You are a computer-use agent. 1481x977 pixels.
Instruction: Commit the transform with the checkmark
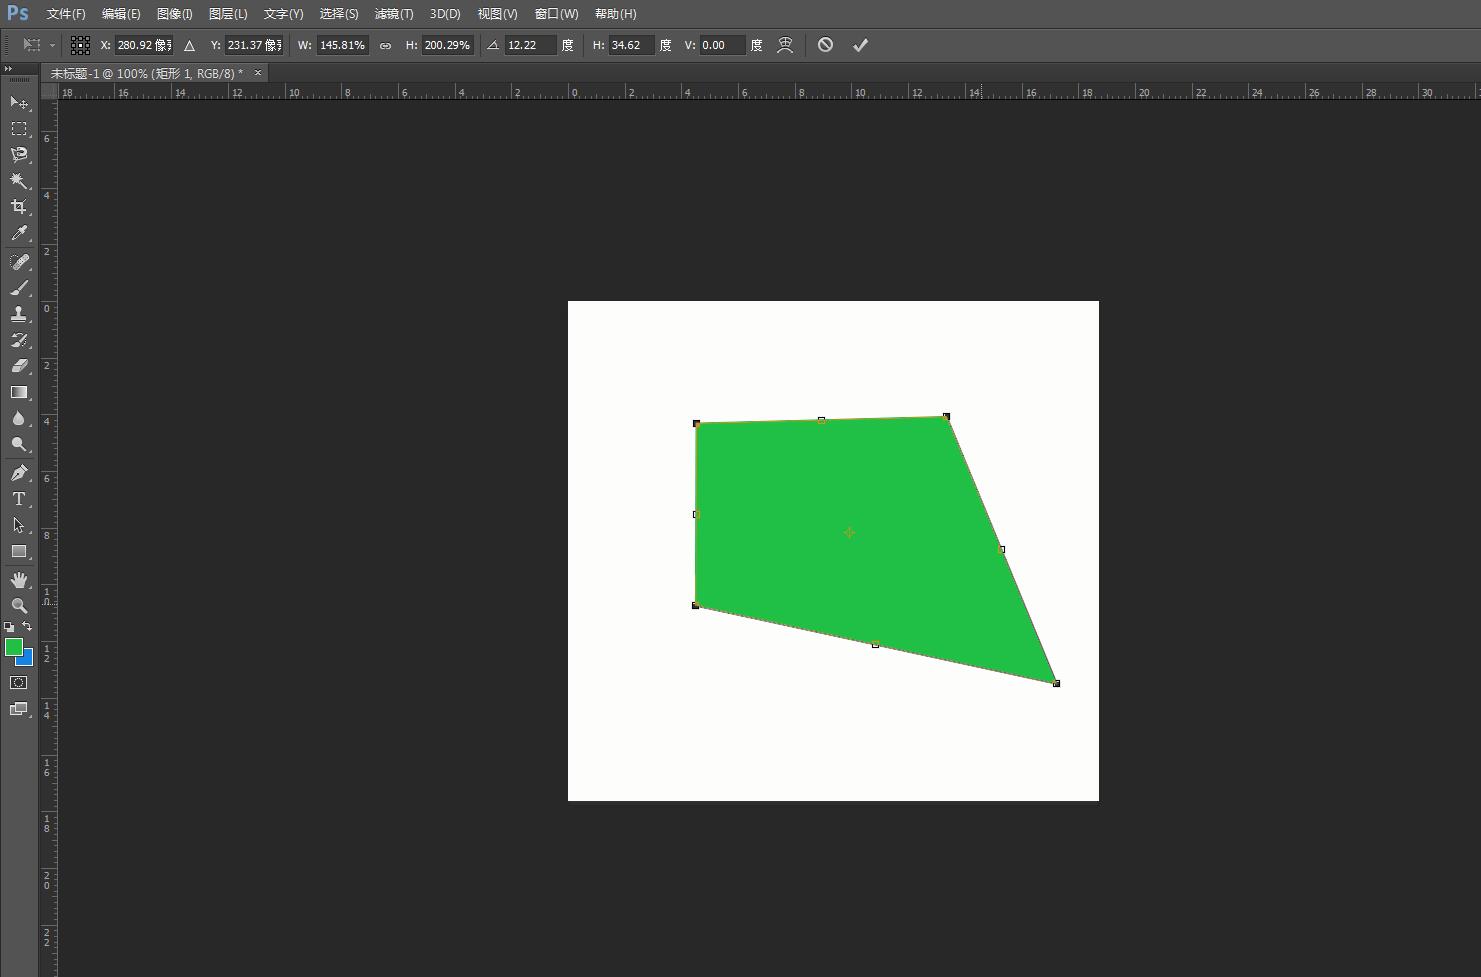point(860,45)
